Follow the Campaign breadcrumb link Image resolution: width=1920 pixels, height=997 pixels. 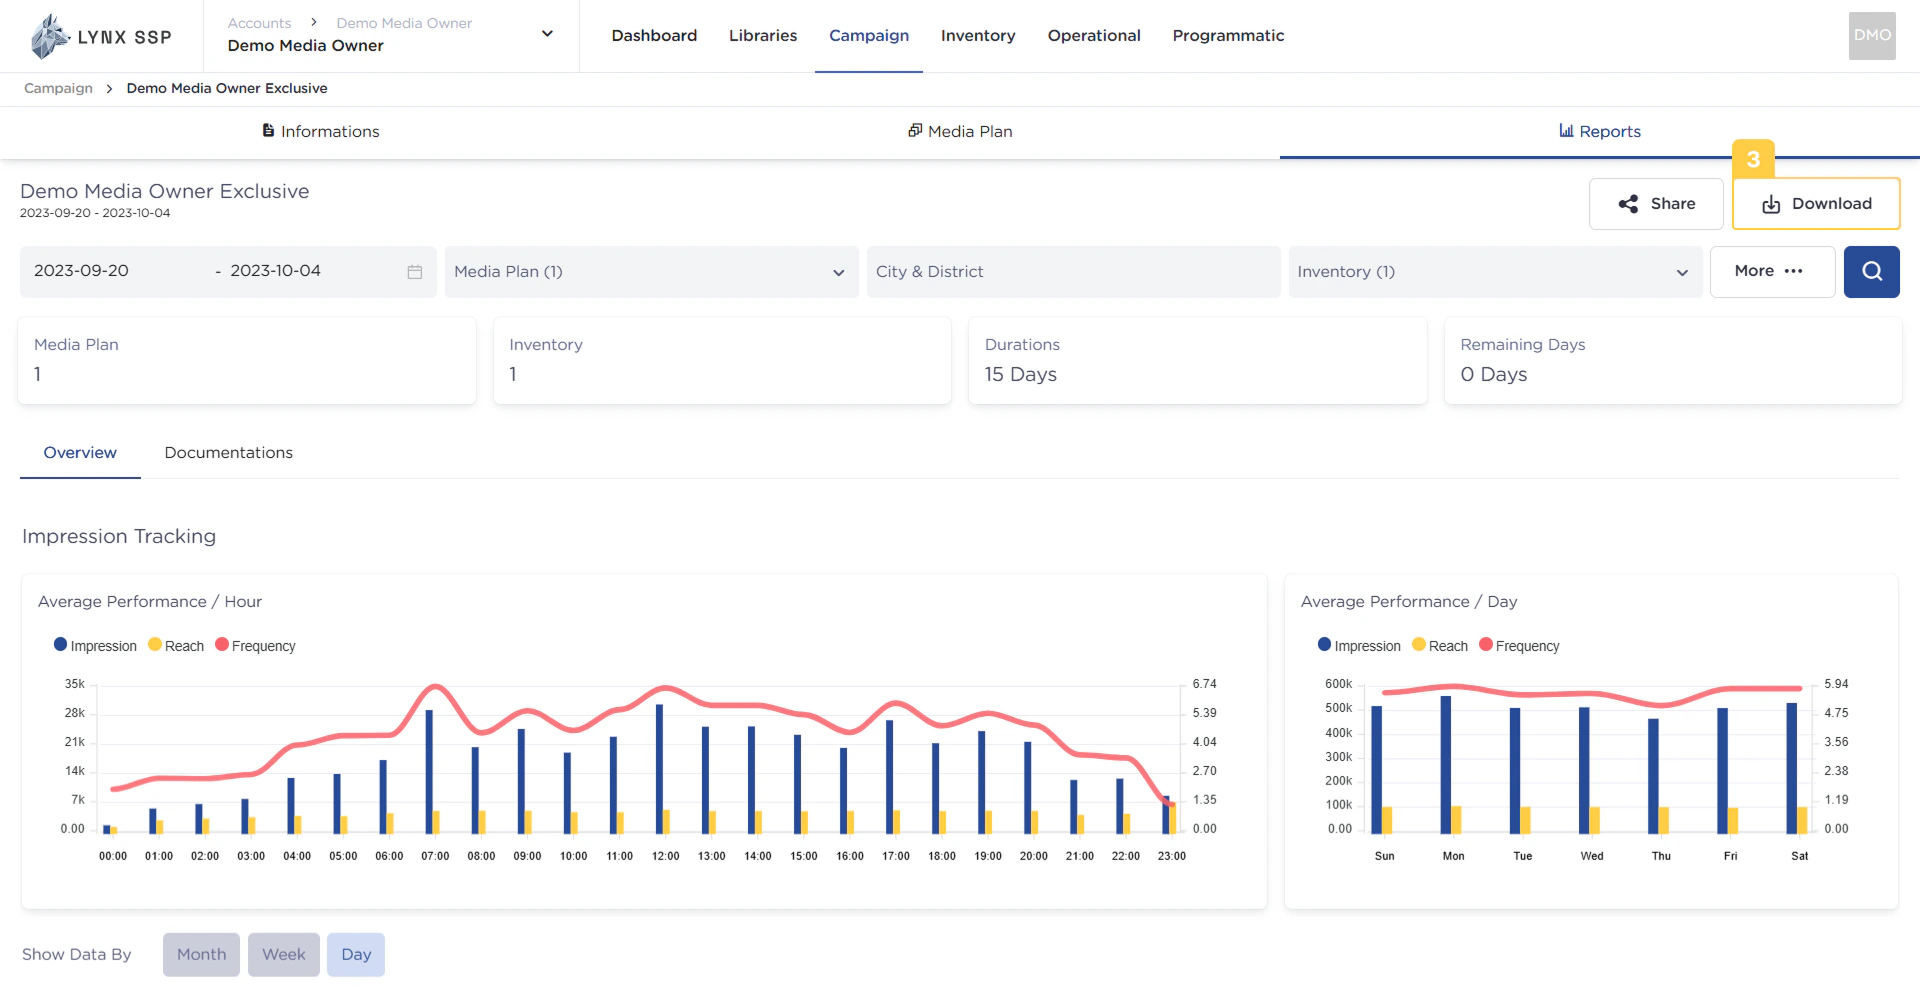(57, 88)
